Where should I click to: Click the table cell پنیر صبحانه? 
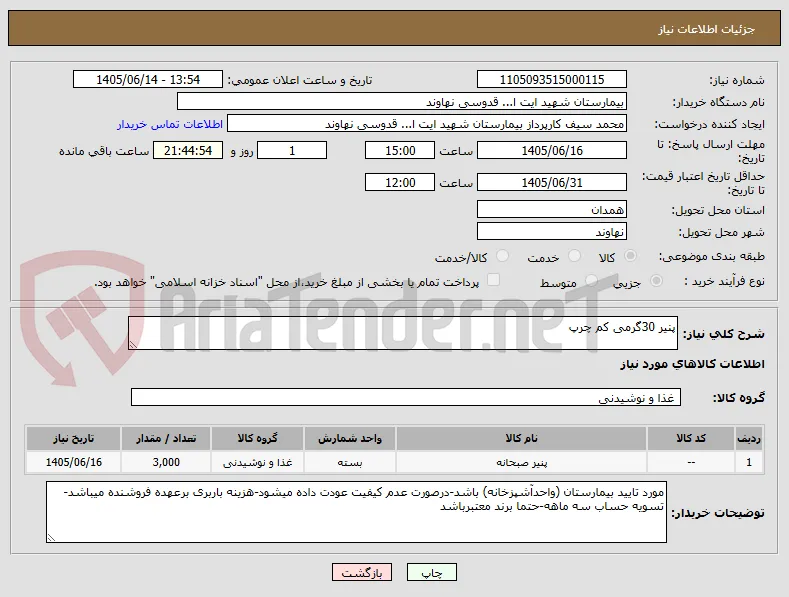pos(521,462)
